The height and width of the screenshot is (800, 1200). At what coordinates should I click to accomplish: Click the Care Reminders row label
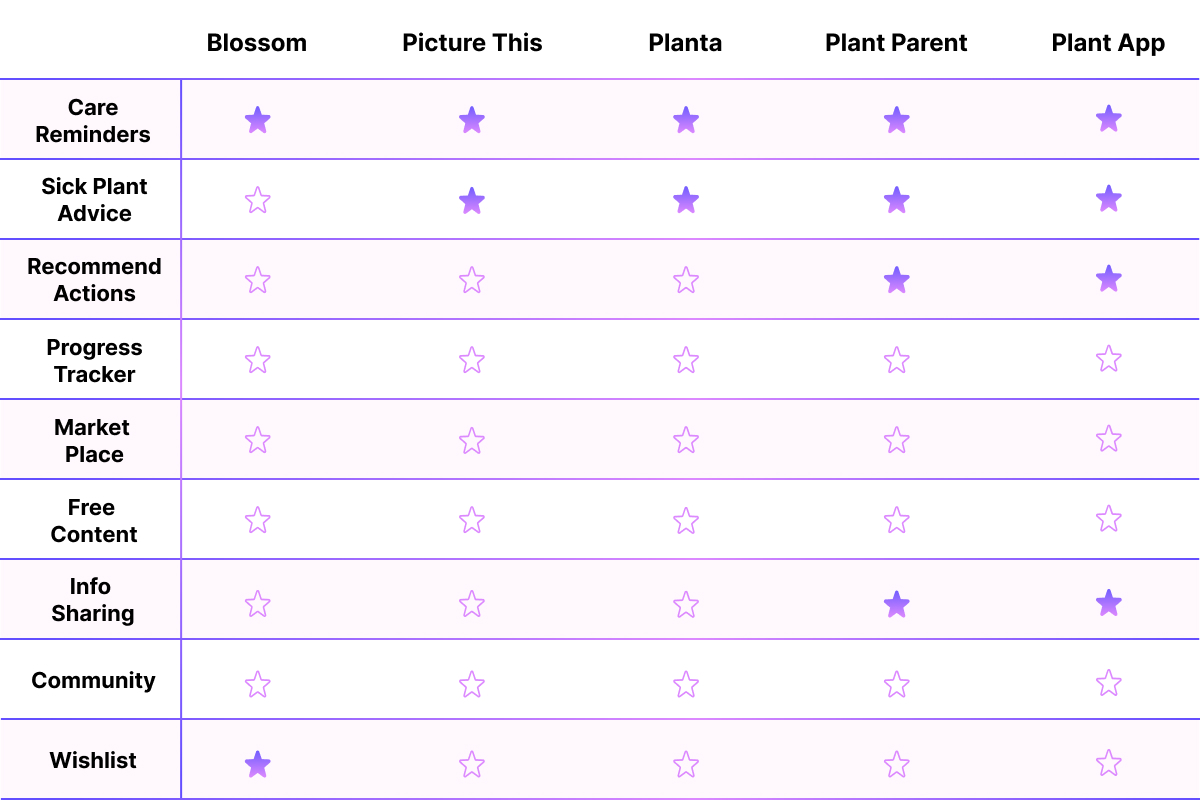coord(93,121)
